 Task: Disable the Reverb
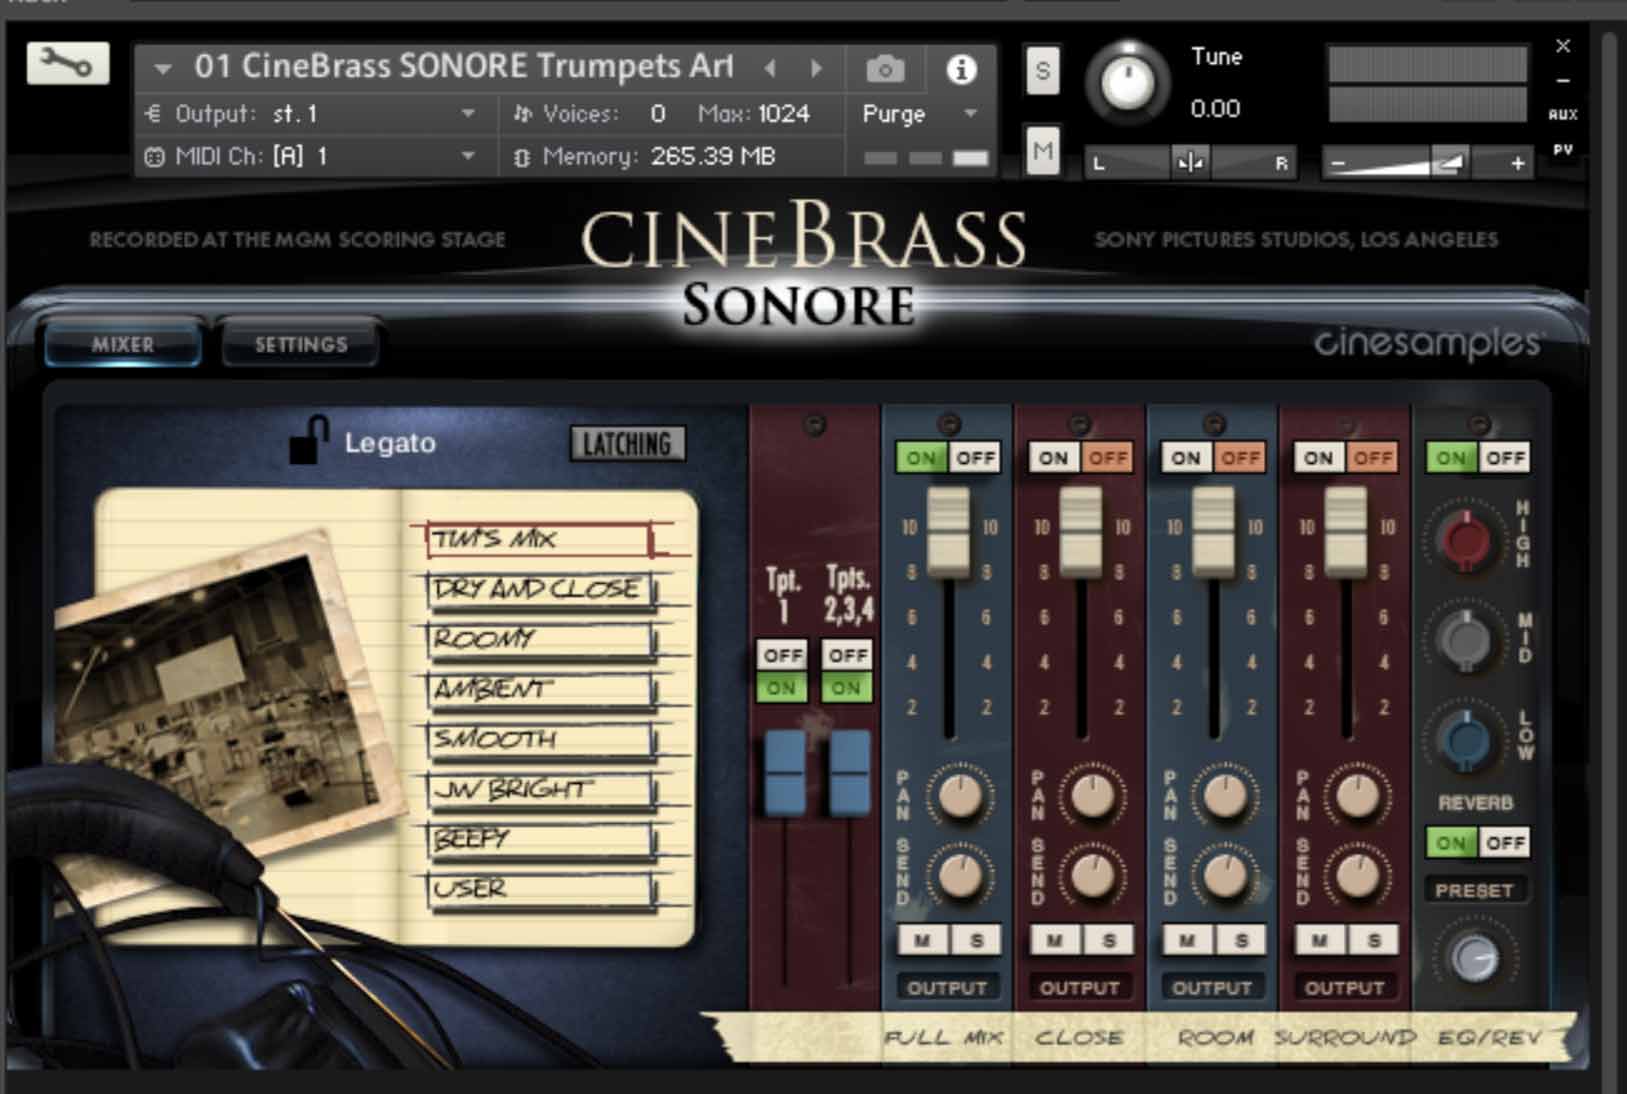tap(1505, 842)
